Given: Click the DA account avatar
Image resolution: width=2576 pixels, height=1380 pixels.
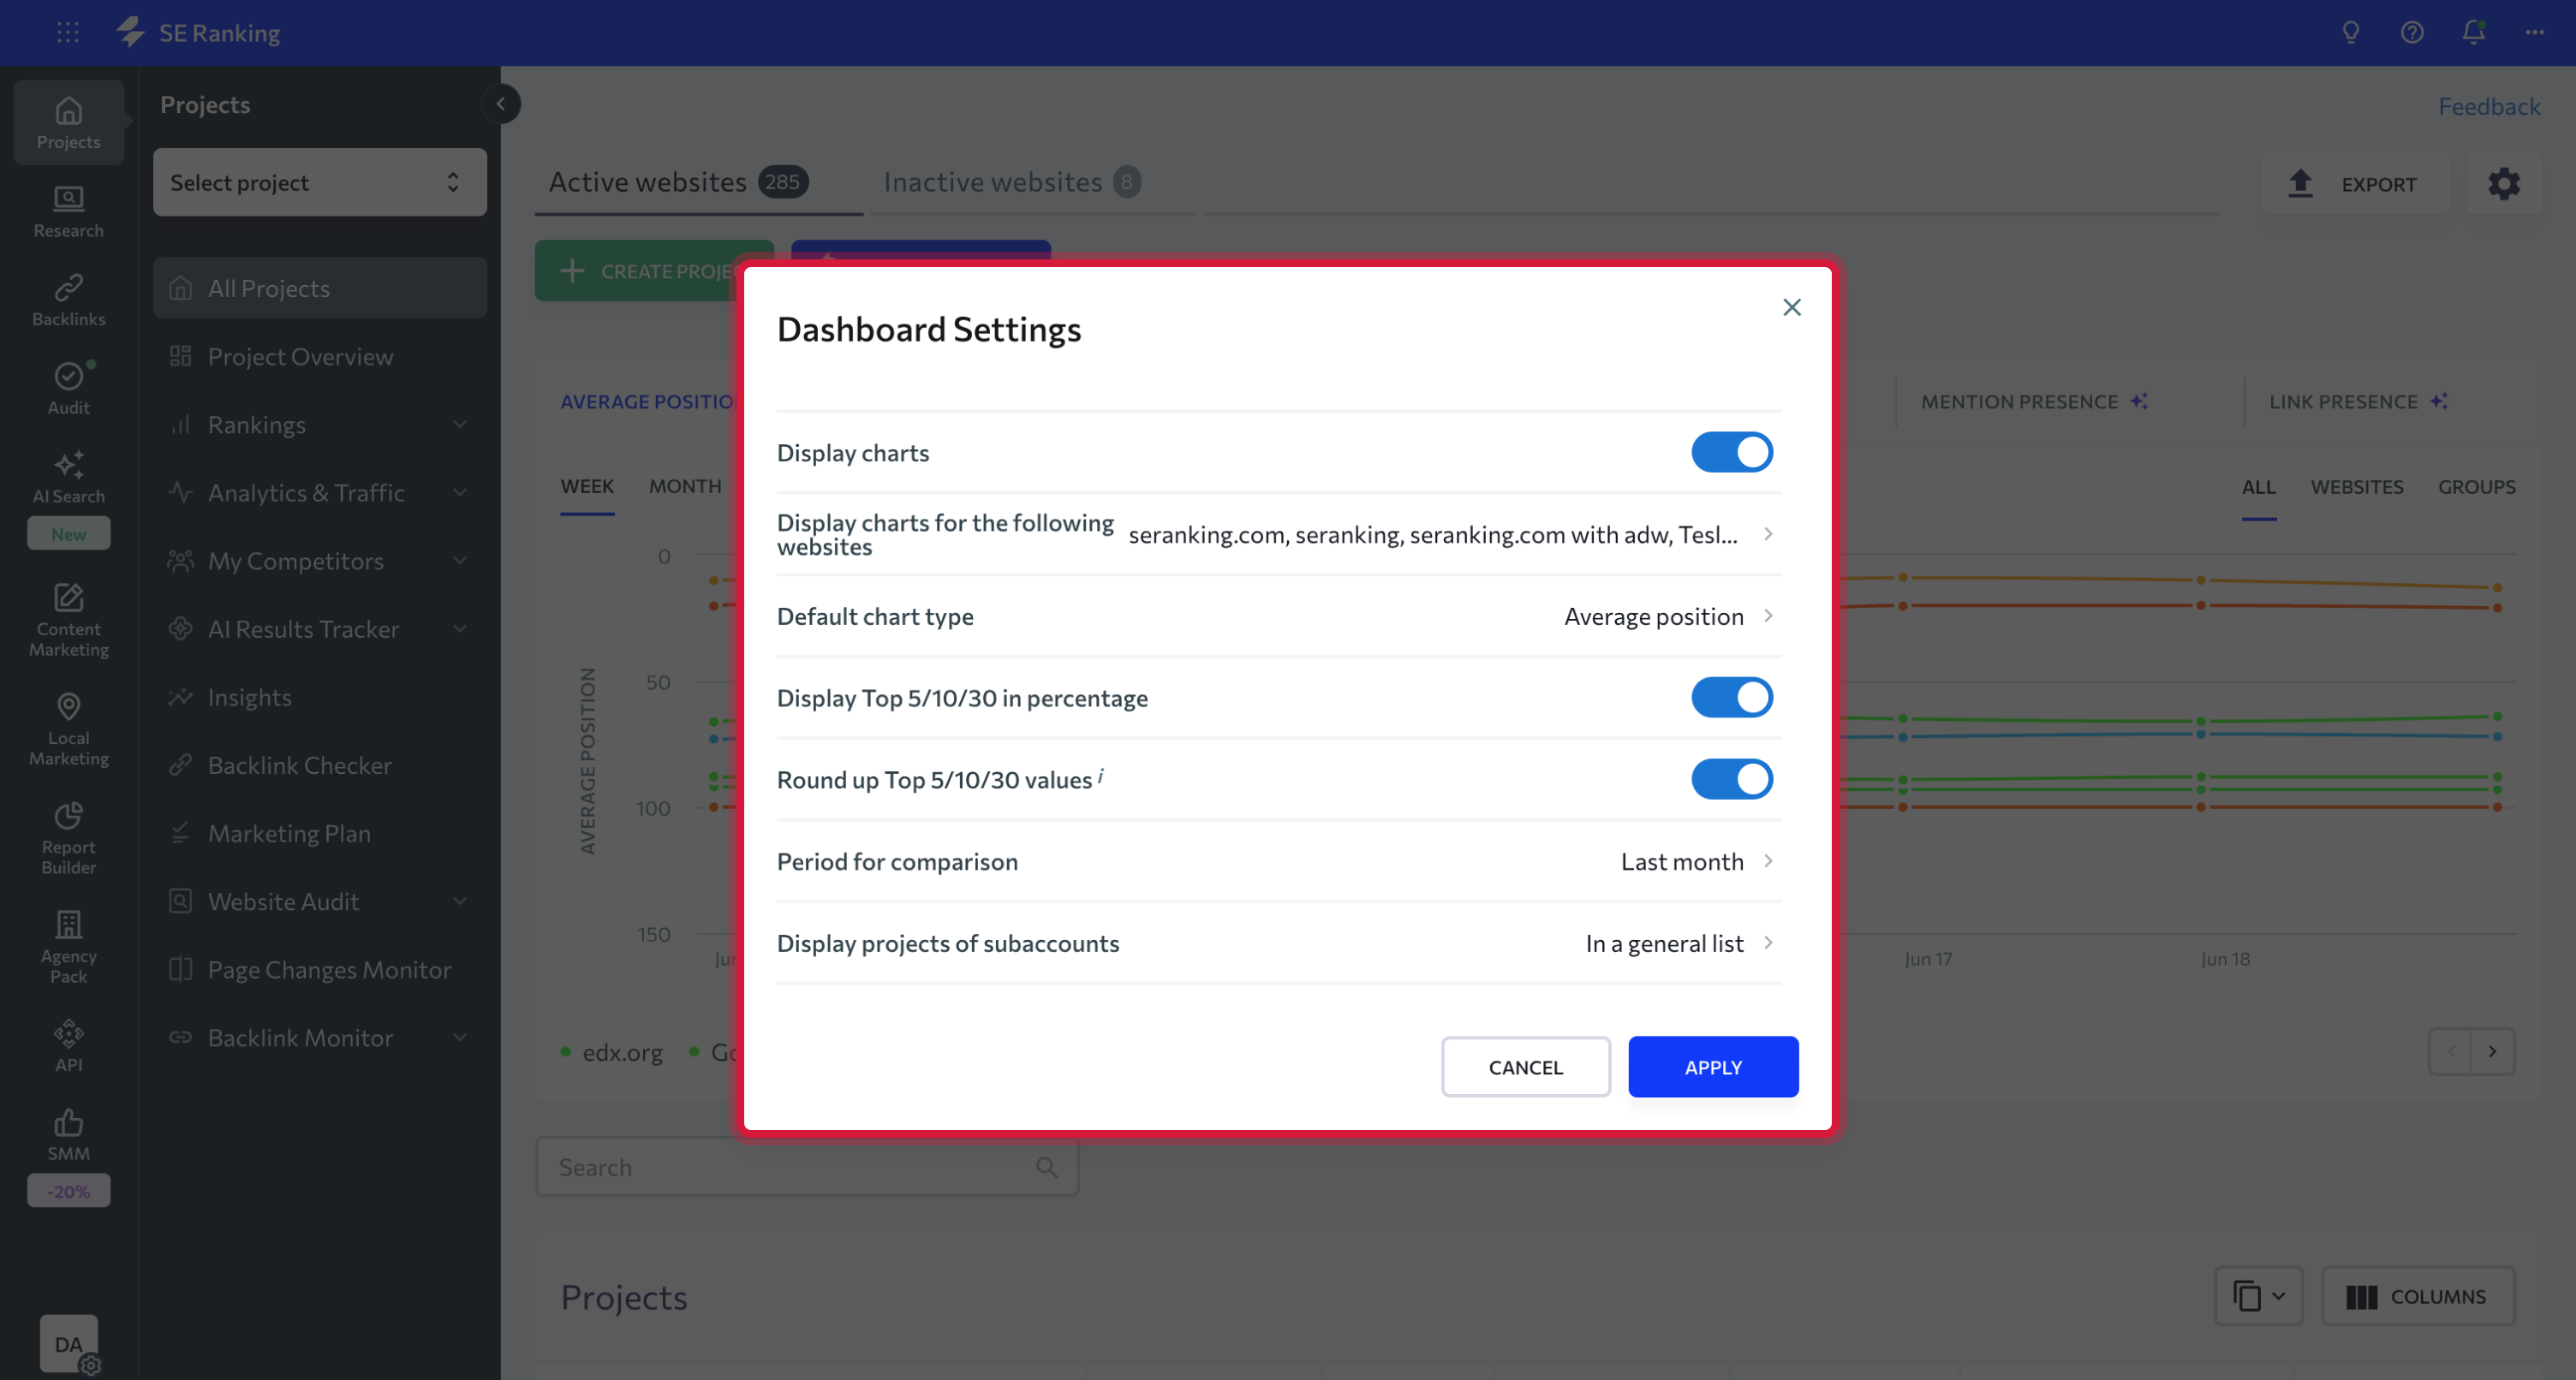Looking at the screenshot, I should (x=69, y=1344).
